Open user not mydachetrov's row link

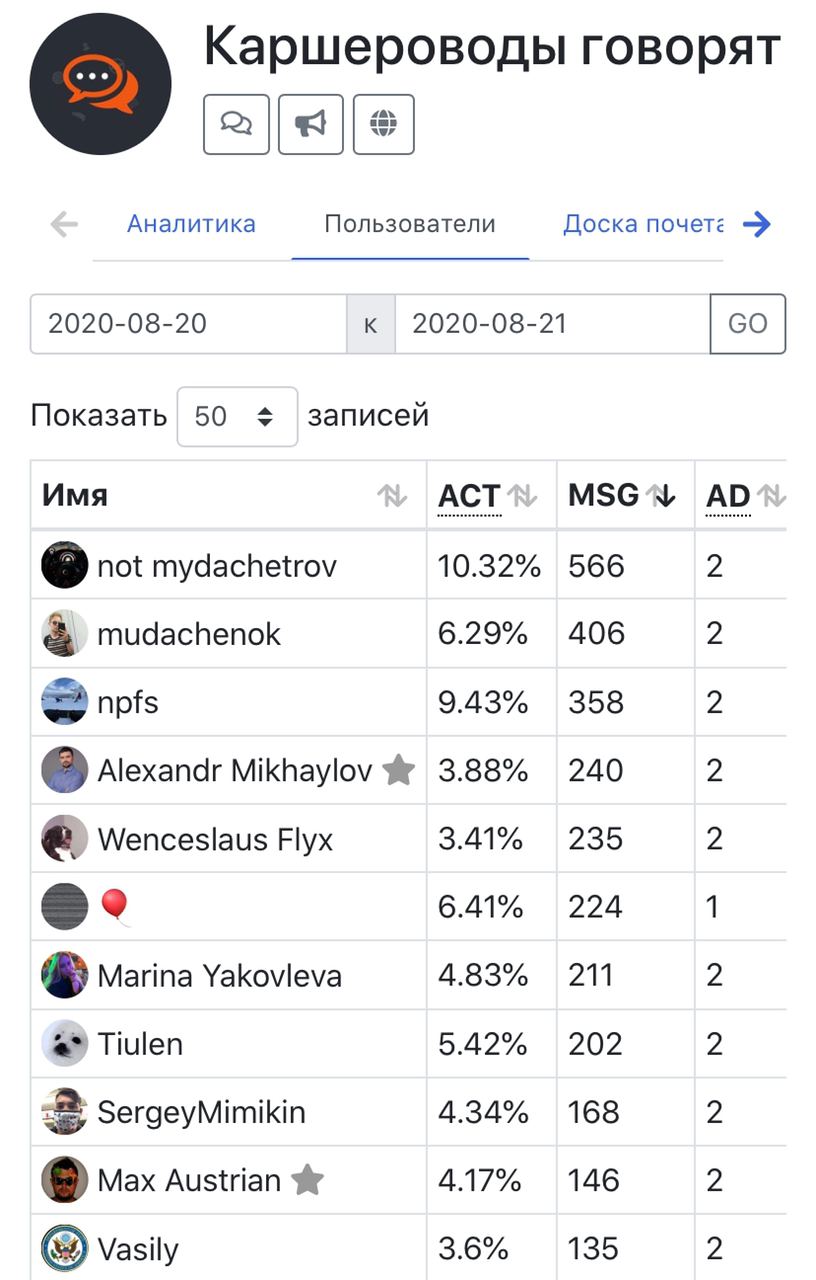pyautogui.click(x=217, y=566)
